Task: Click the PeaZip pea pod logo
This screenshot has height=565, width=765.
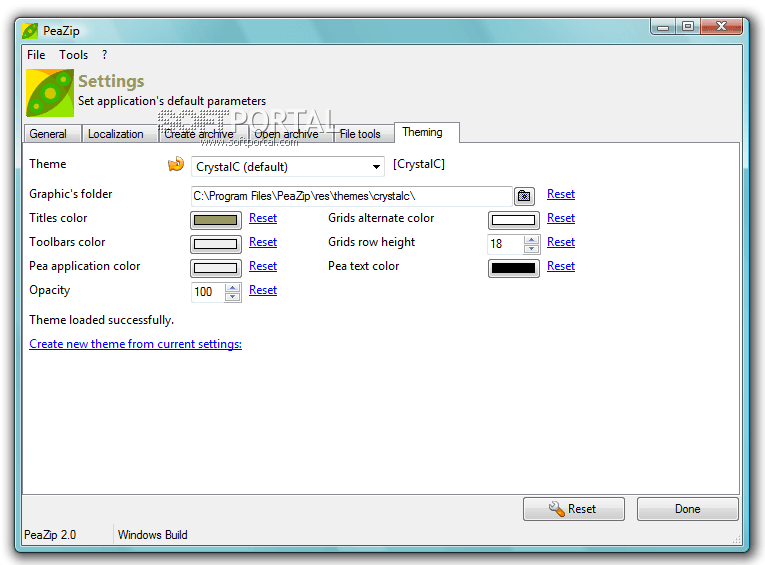Action: pyautogui.click(x=50, y=93)
